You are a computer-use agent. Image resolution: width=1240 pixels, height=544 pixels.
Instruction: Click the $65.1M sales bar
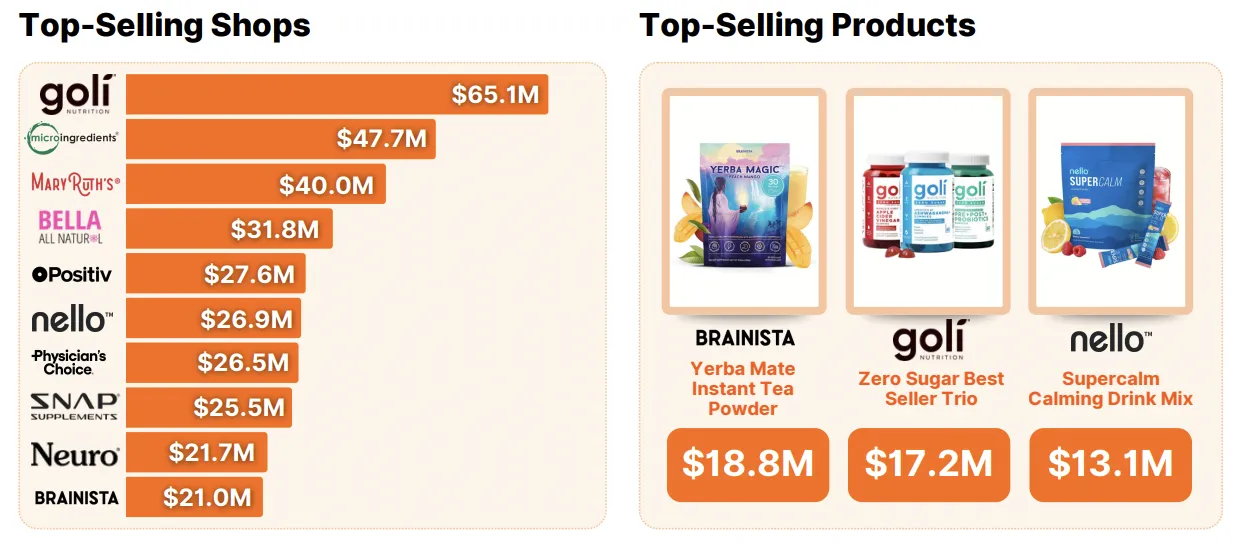pos(338,94)
